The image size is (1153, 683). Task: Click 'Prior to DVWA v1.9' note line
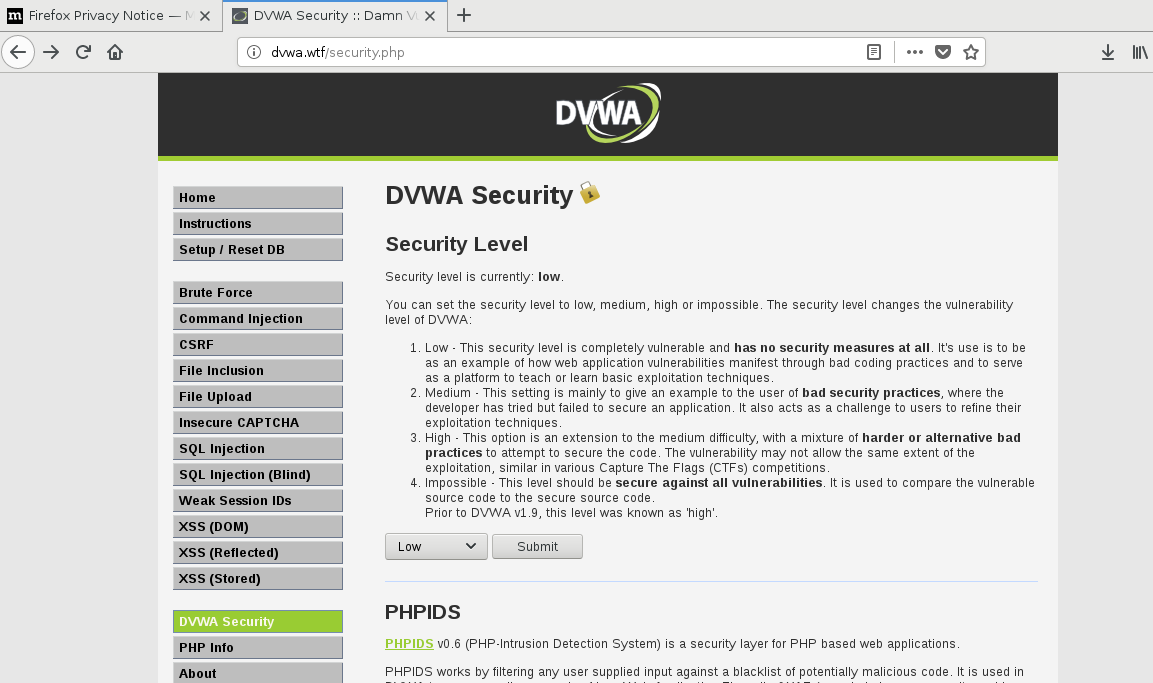571,512
